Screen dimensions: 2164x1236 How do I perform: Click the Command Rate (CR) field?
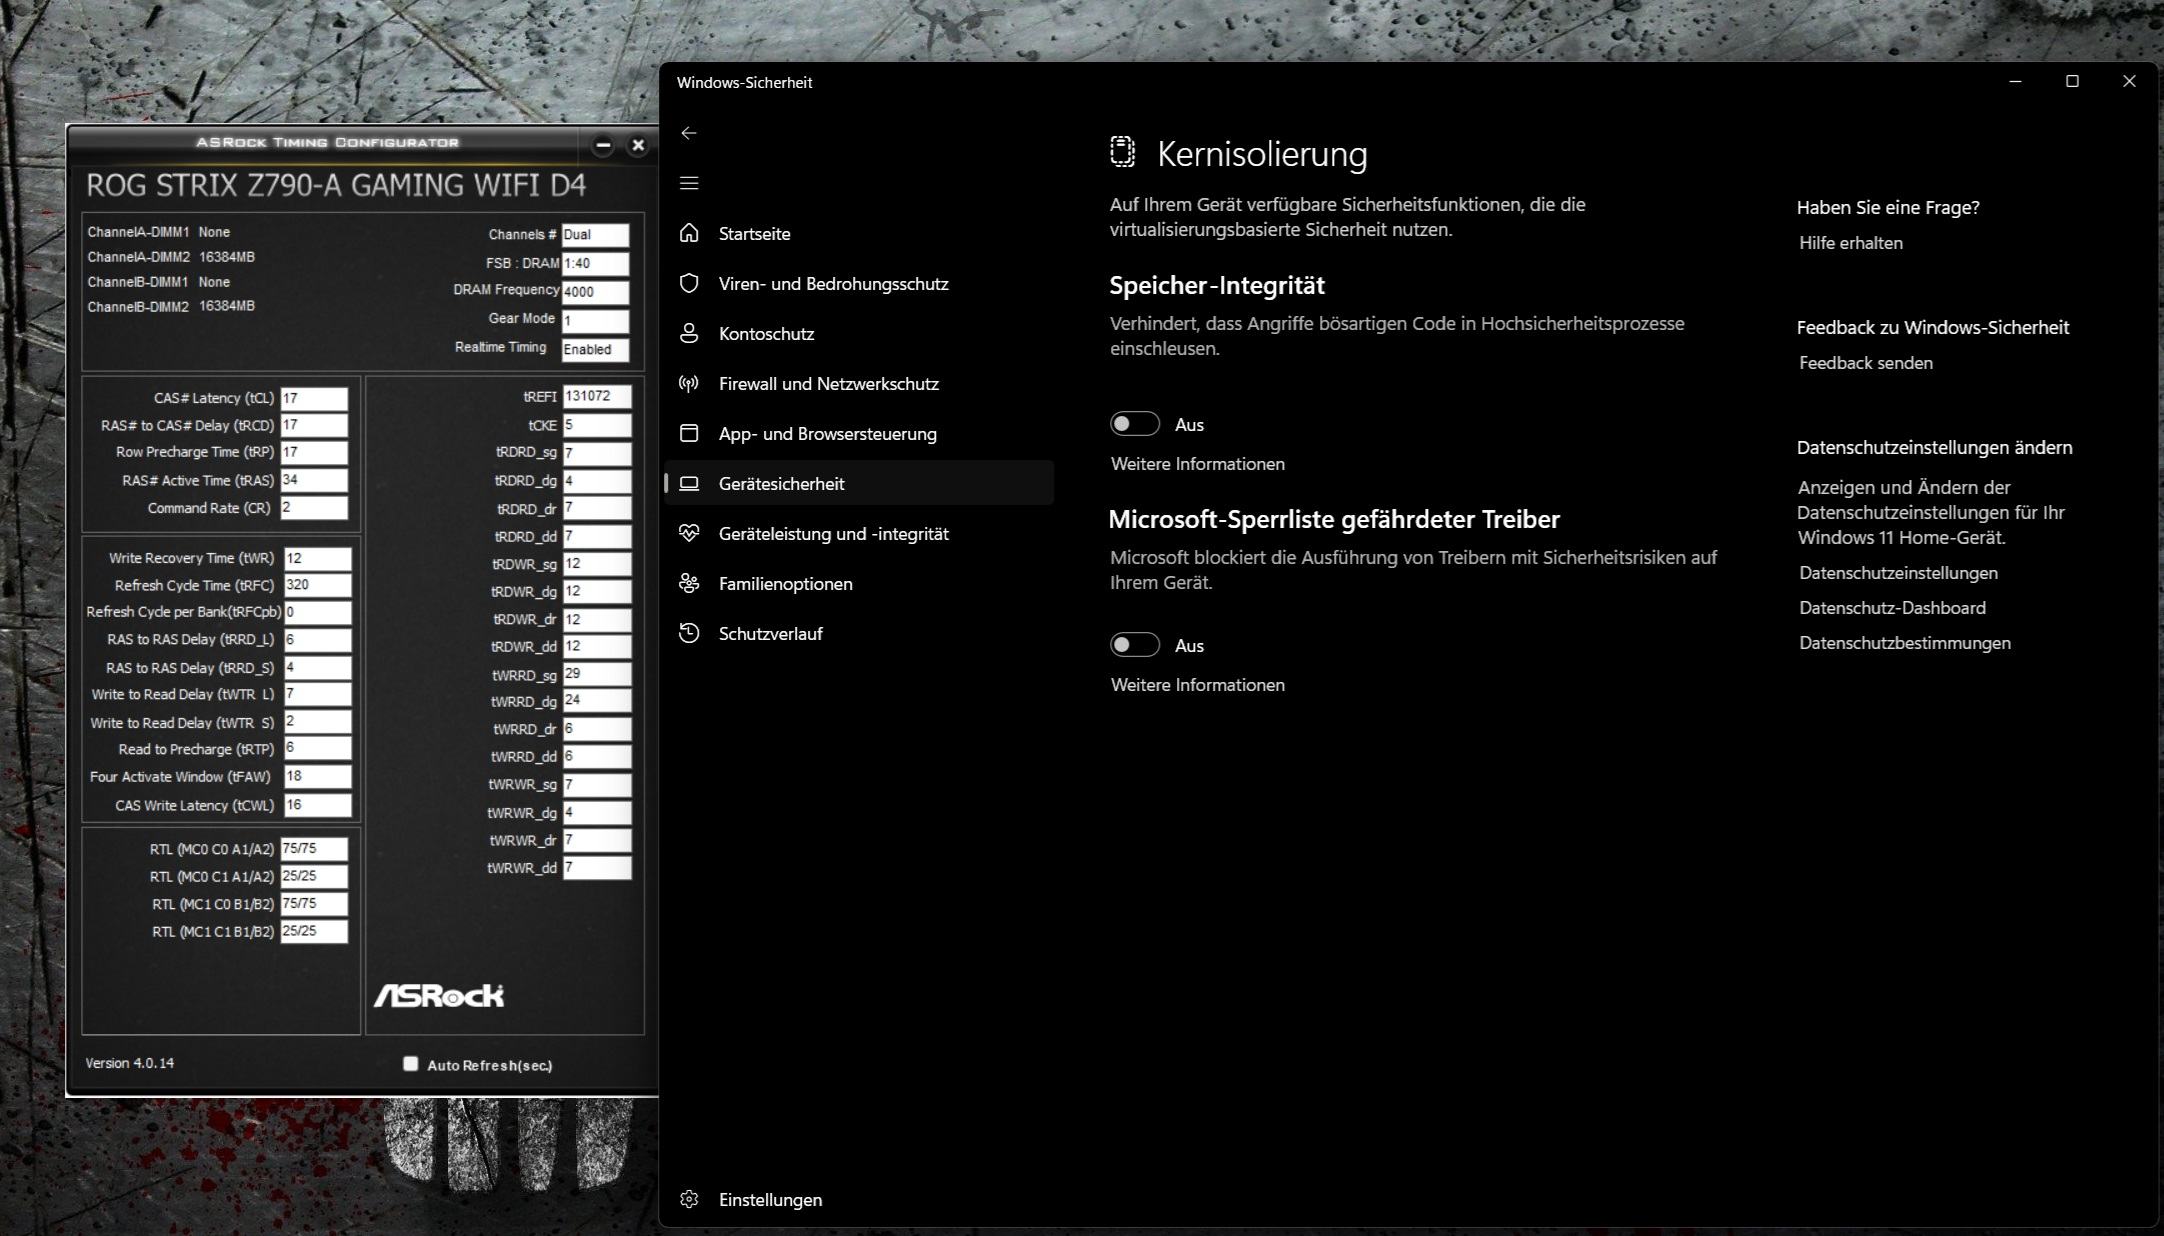(x=314, y=507)
